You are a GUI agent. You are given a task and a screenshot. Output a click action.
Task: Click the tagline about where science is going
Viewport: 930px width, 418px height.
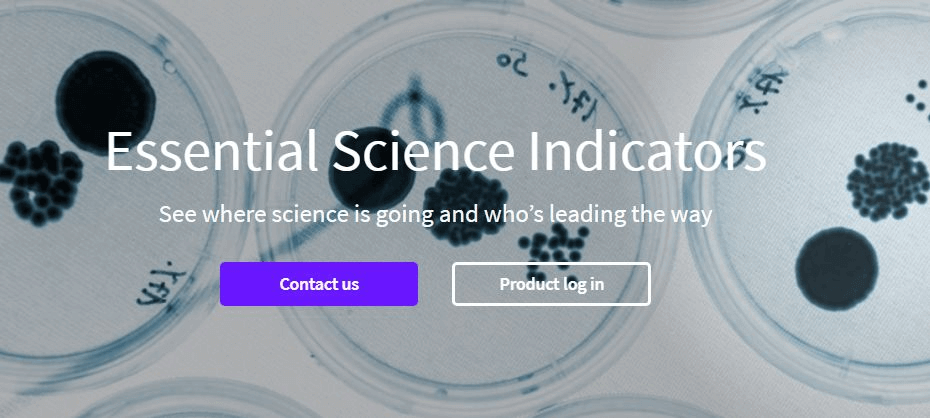pyautogui.click(x=435, y=215)
